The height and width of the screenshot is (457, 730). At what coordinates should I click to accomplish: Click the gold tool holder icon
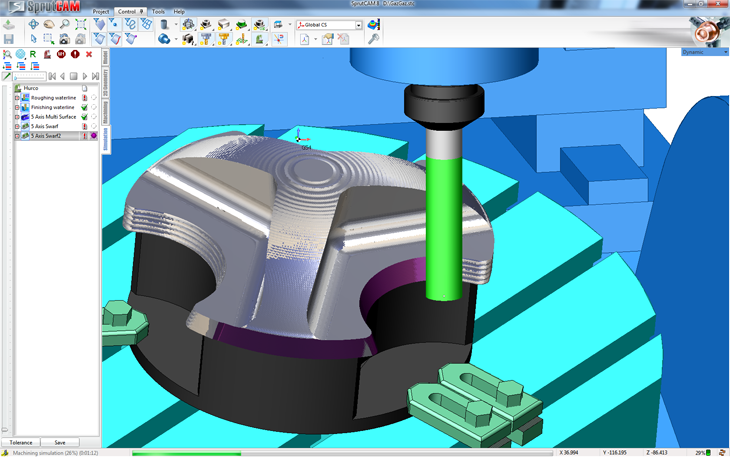point(224,39)
